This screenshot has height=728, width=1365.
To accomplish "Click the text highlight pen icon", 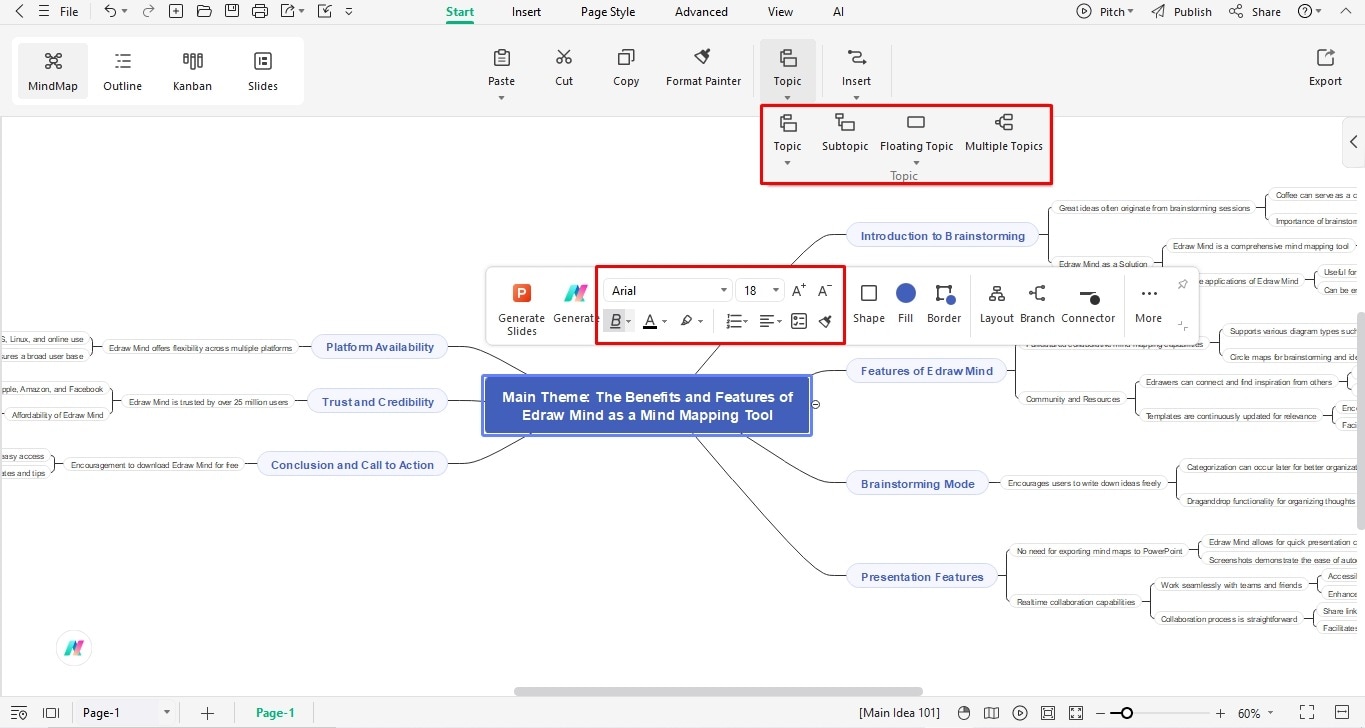I will pos(686,321).
